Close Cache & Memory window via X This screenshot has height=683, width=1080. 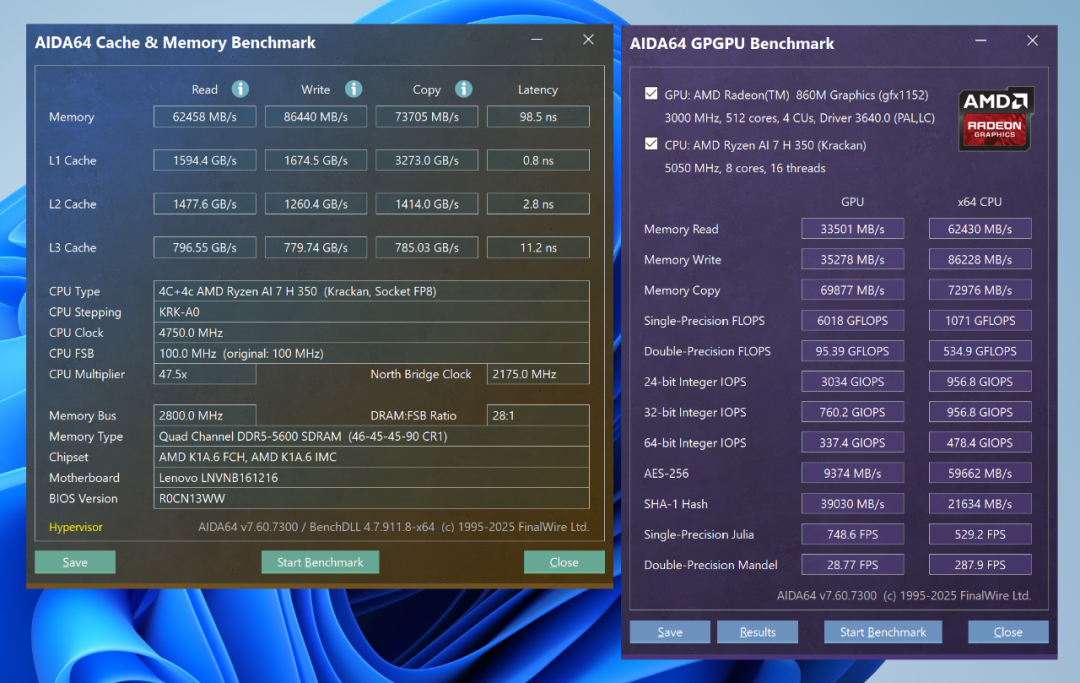click(588, 40)
